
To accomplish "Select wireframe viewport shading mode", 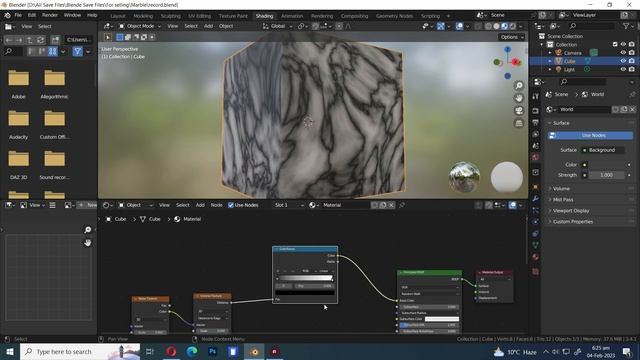I will [x=488, y=26].
